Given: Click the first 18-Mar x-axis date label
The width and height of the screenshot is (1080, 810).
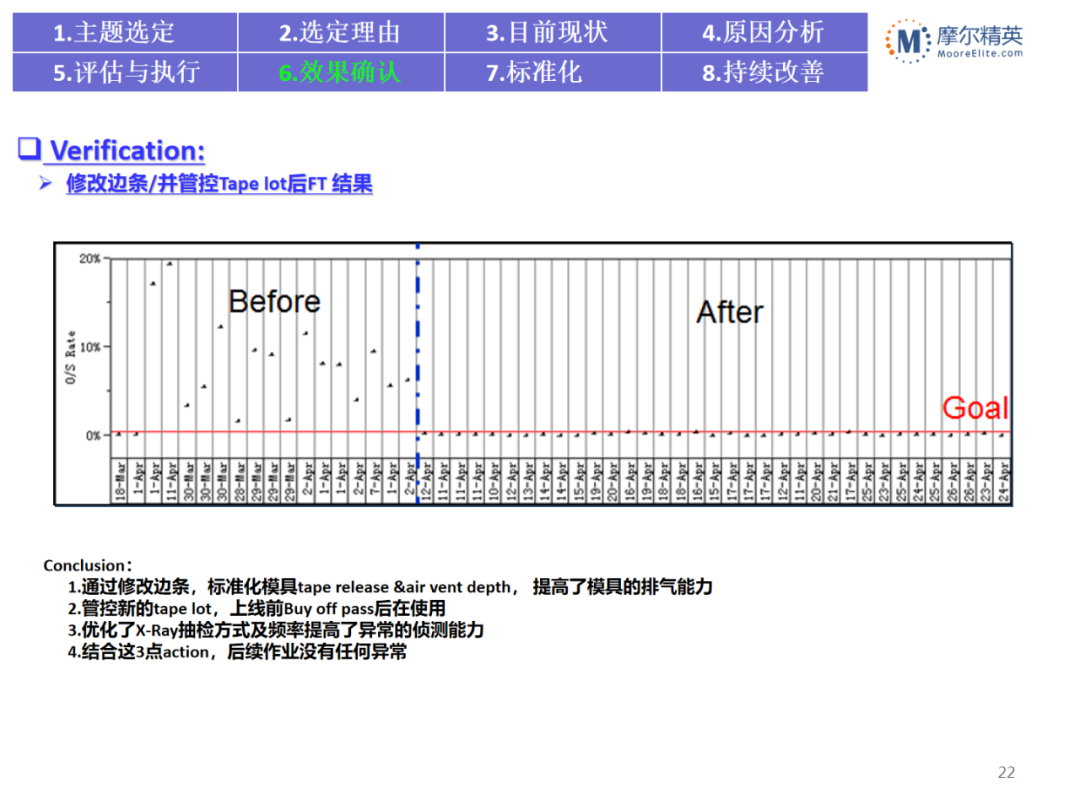Looking at the screenshot, I should pyautogui.click(x=119, y=481).
